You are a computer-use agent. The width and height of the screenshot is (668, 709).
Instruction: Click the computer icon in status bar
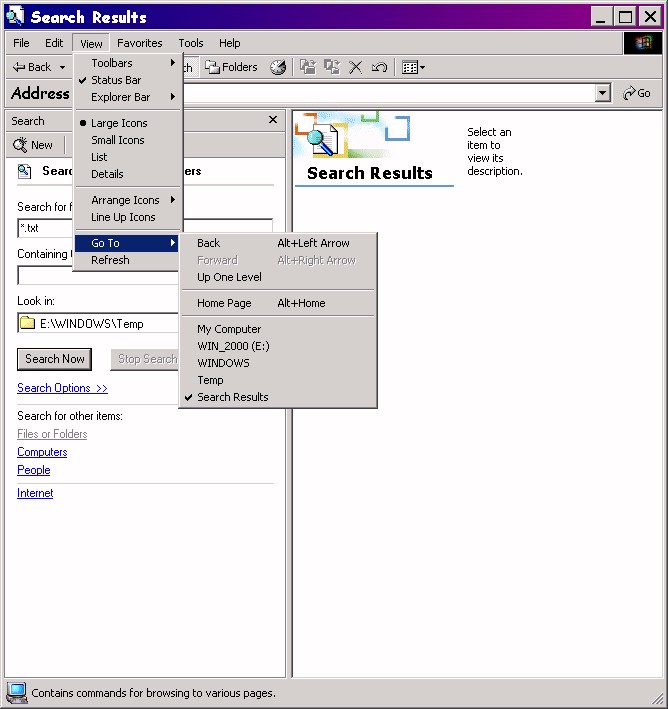pos(17,693)
